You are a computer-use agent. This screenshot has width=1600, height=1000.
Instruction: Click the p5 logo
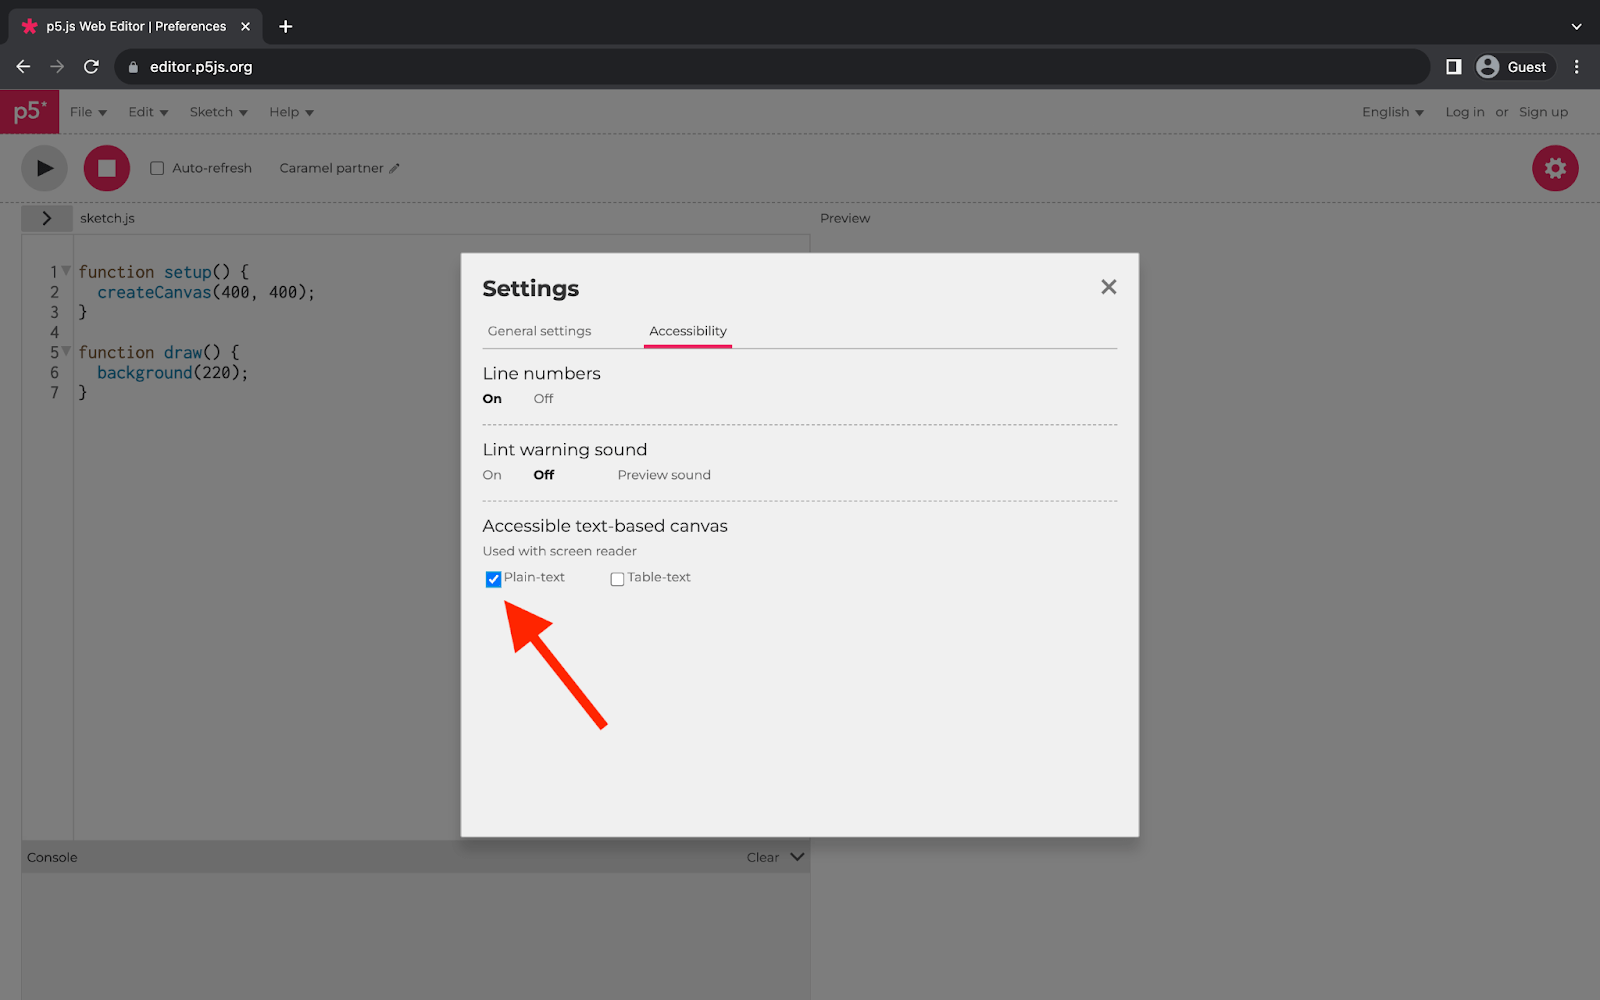29,111
